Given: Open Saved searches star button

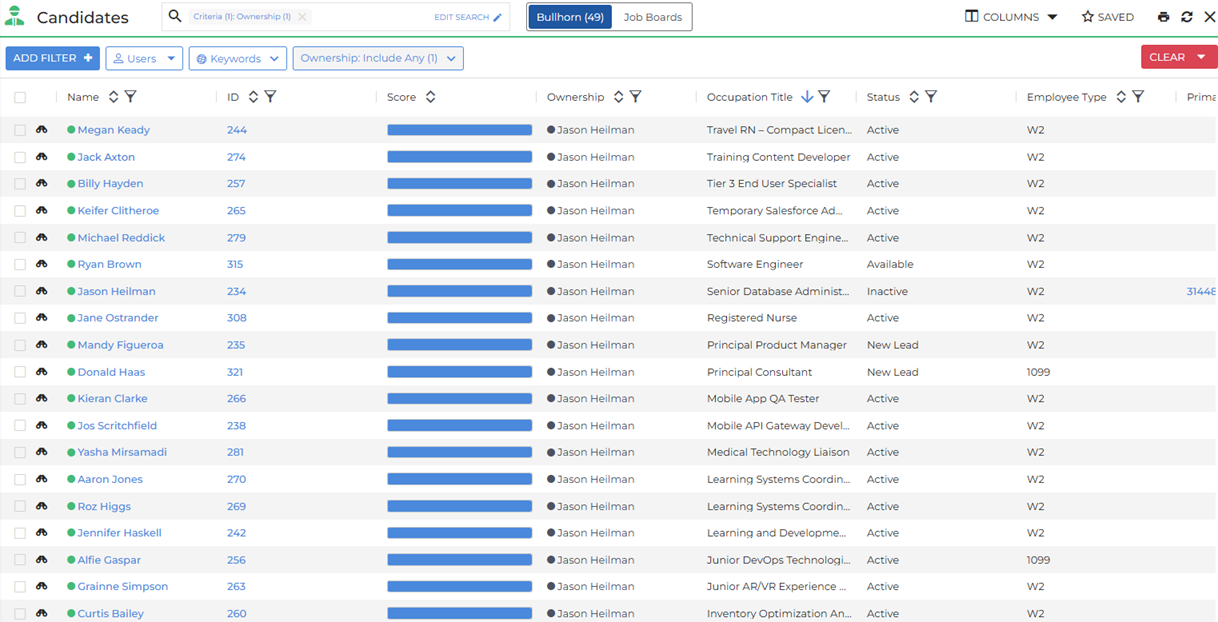Looking at the screenshot, I should [x=1108, y=17].
